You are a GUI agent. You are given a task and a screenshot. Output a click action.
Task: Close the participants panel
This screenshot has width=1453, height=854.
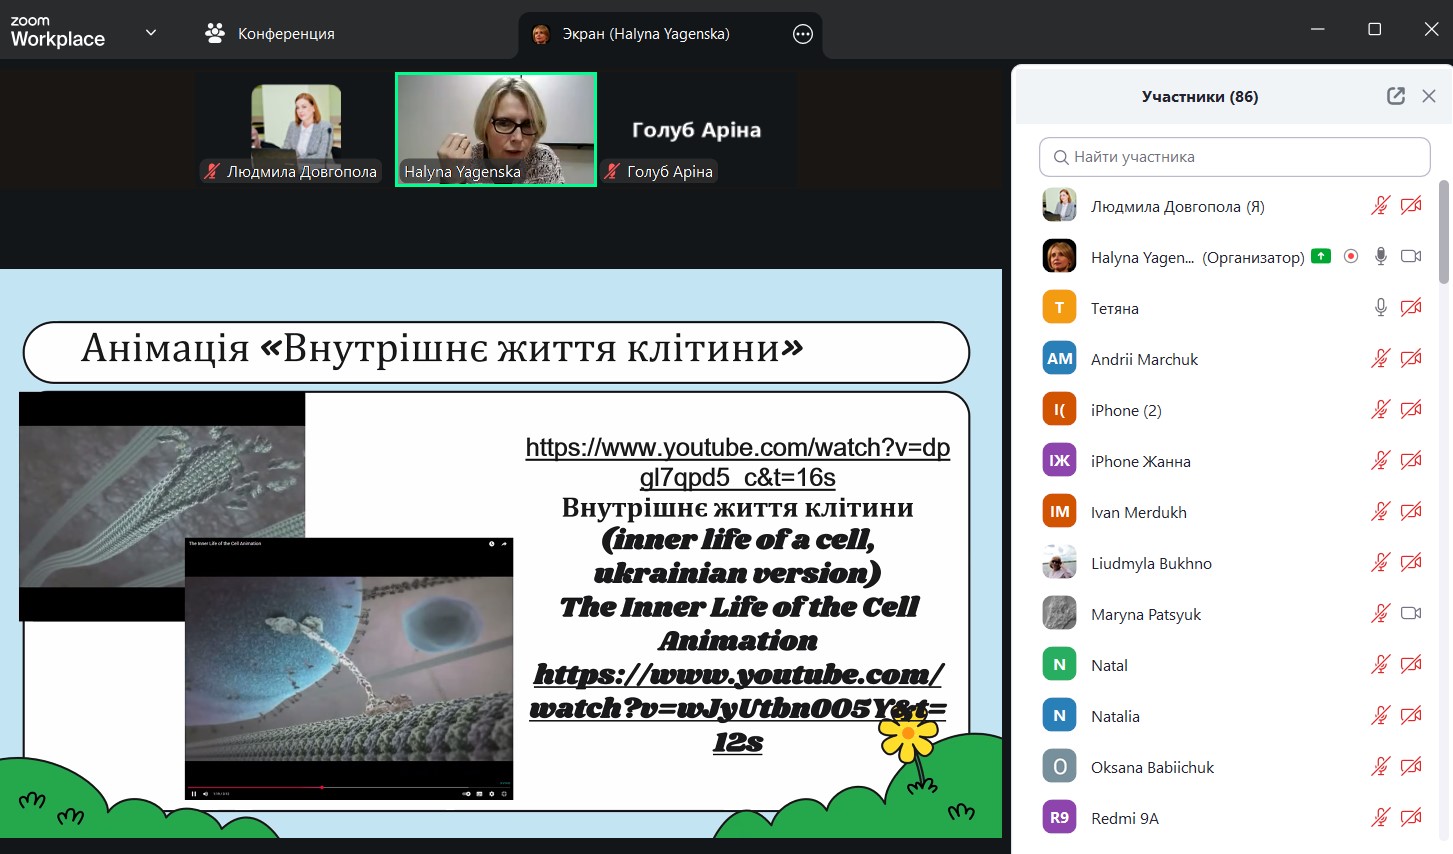[1429, 96]
